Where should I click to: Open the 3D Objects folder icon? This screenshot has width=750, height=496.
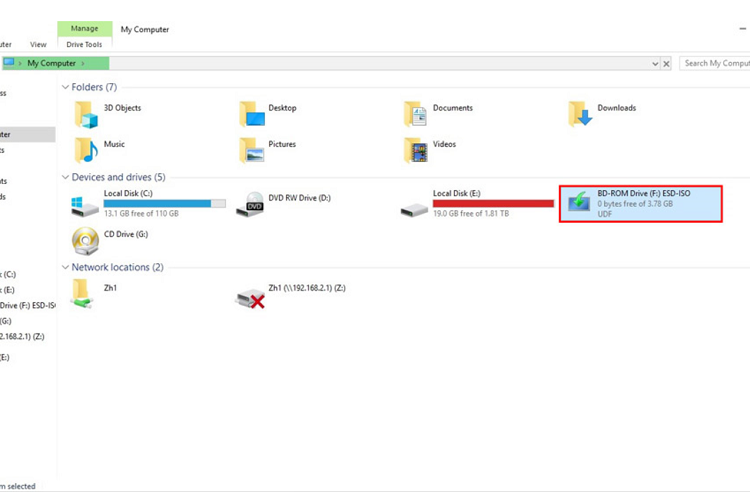point(85,114)
